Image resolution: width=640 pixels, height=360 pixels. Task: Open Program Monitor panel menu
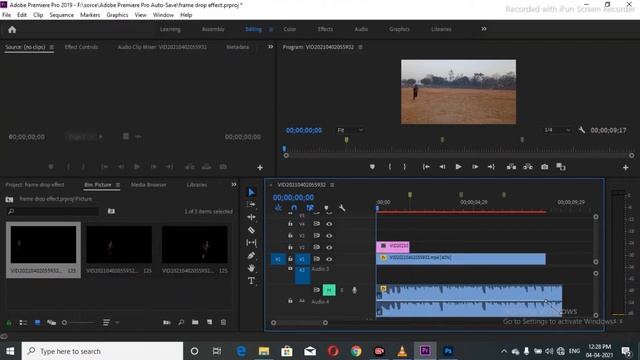(360, 47)
